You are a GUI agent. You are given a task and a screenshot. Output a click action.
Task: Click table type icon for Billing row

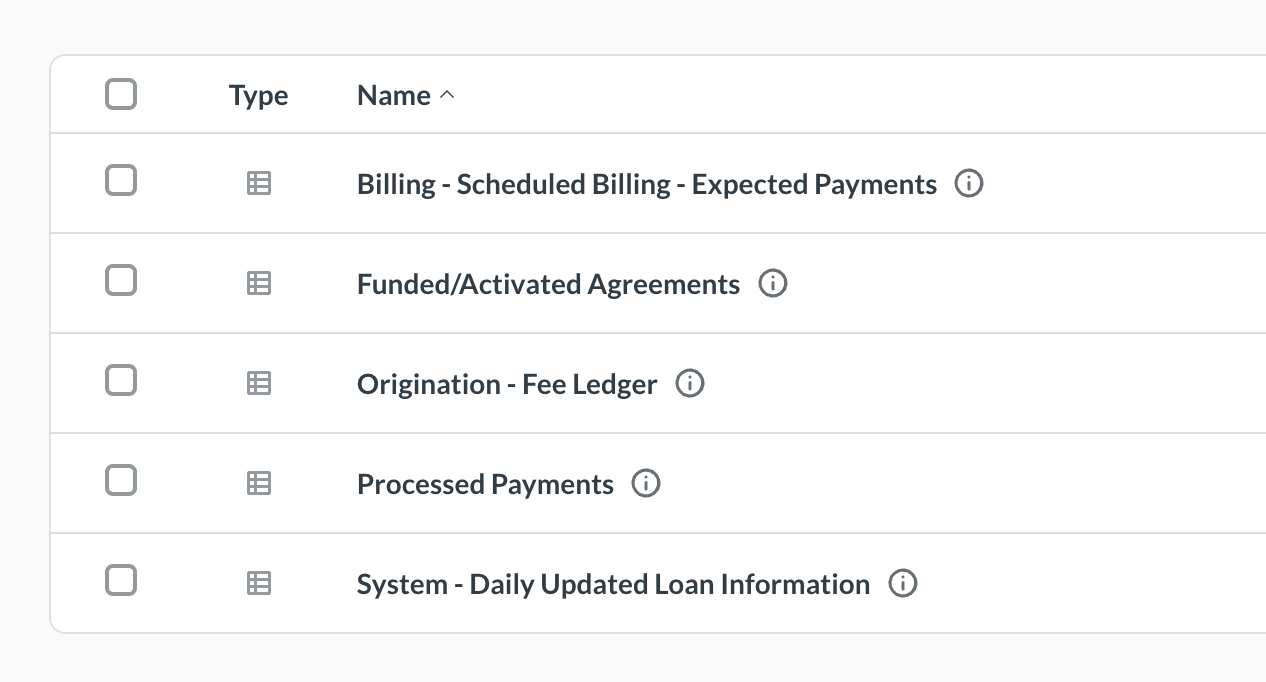point(259,184)
